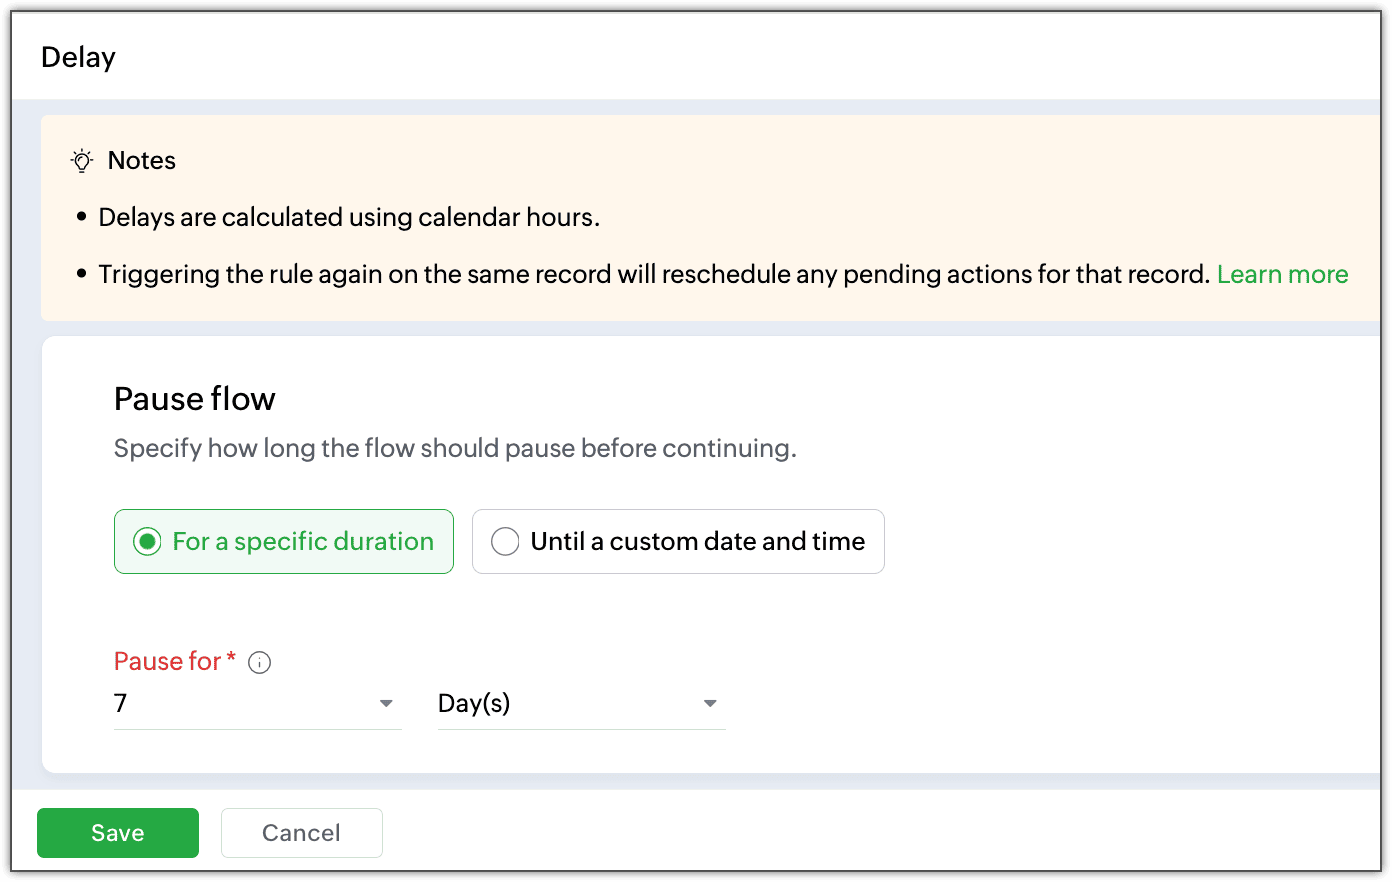Select the For a specific duration option
This screenshot has width=1392, height=882.
pos(284,541)
